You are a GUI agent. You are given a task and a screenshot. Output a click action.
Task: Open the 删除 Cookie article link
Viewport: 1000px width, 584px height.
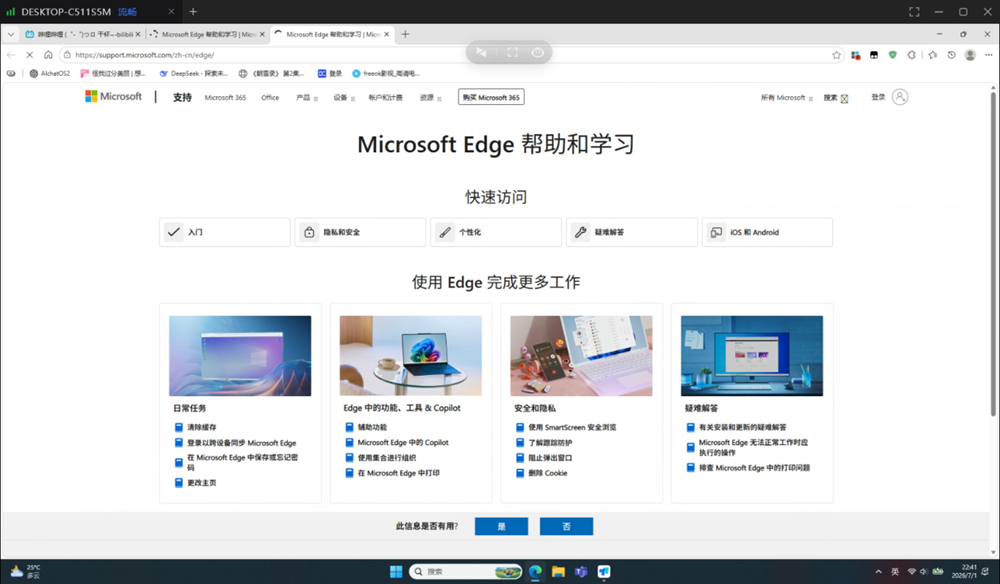[x=547, y=473]
